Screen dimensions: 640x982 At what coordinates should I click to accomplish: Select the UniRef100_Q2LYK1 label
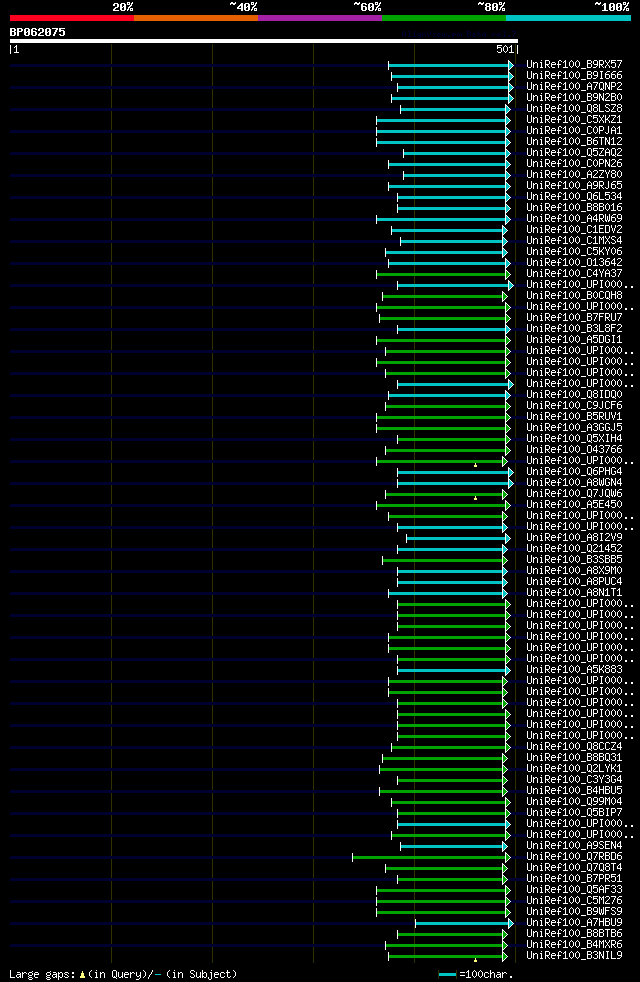574,768
